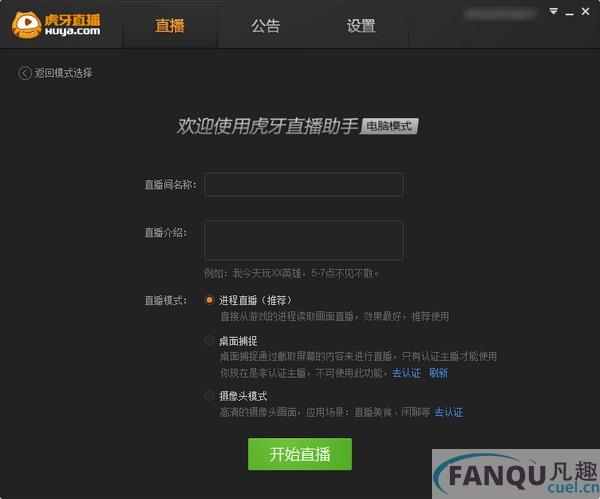Image resolution: width=600 pixels, height=499 pixels.
Task: Open the 公告 tab
Action: point(266,26)
